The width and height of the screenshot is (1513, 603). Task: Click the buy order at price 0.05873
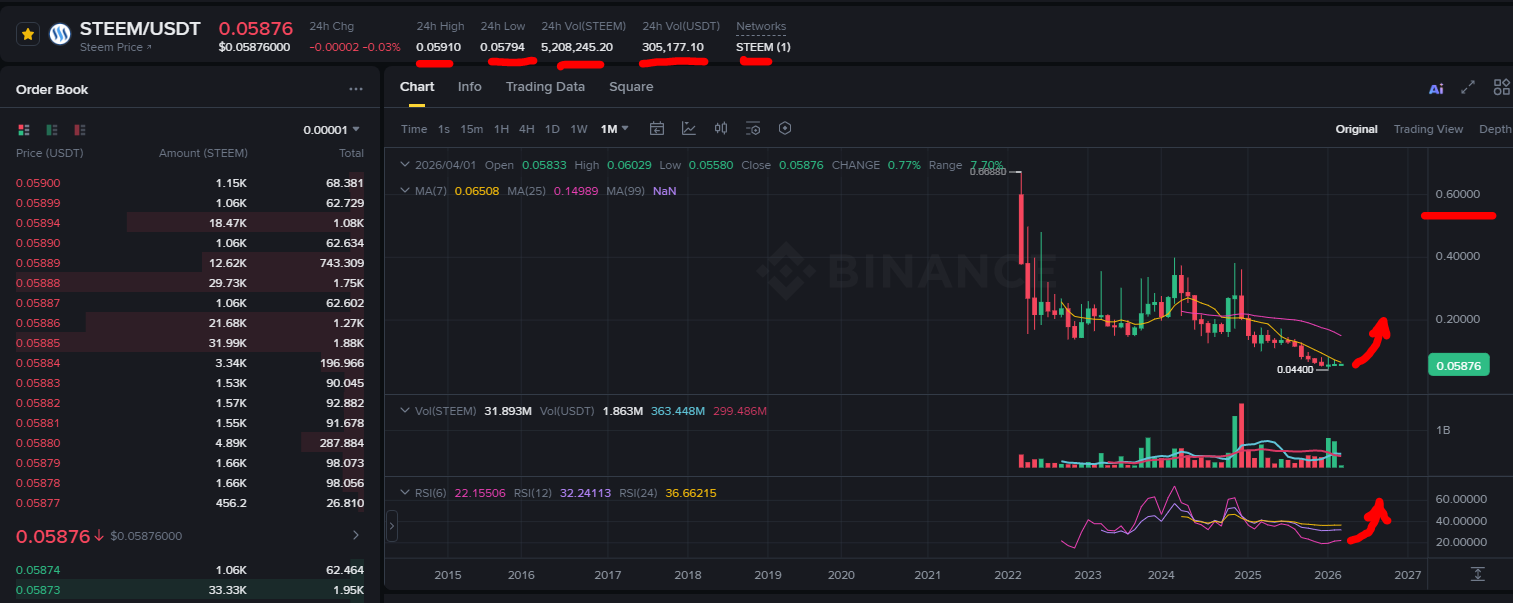pyautogui.click(x=190, y=590)
